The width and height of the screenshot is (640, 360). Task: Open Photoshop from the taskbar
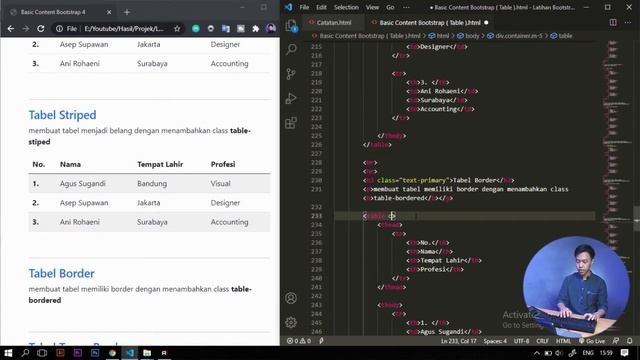(x=95, y=353)
